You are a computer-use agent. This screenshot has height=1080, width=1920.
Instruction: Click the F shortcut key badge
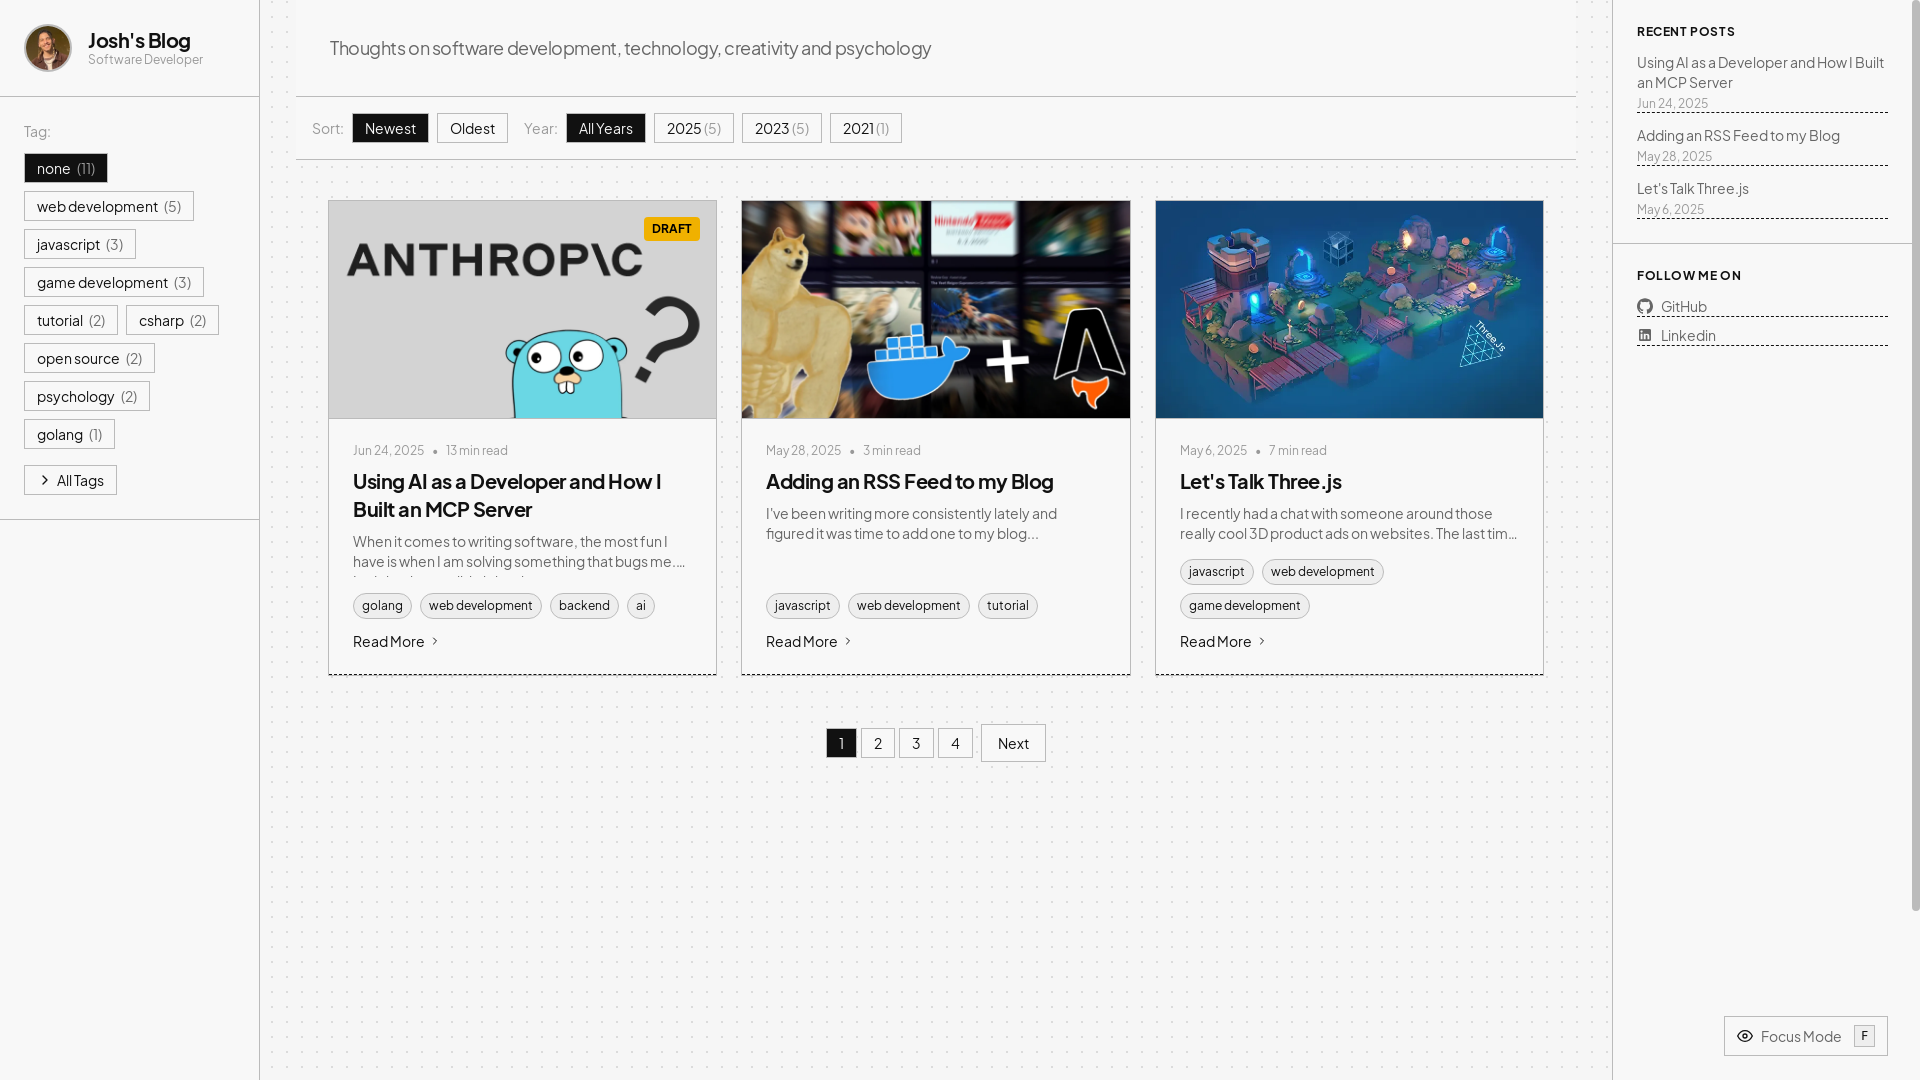point(1864,1036)
